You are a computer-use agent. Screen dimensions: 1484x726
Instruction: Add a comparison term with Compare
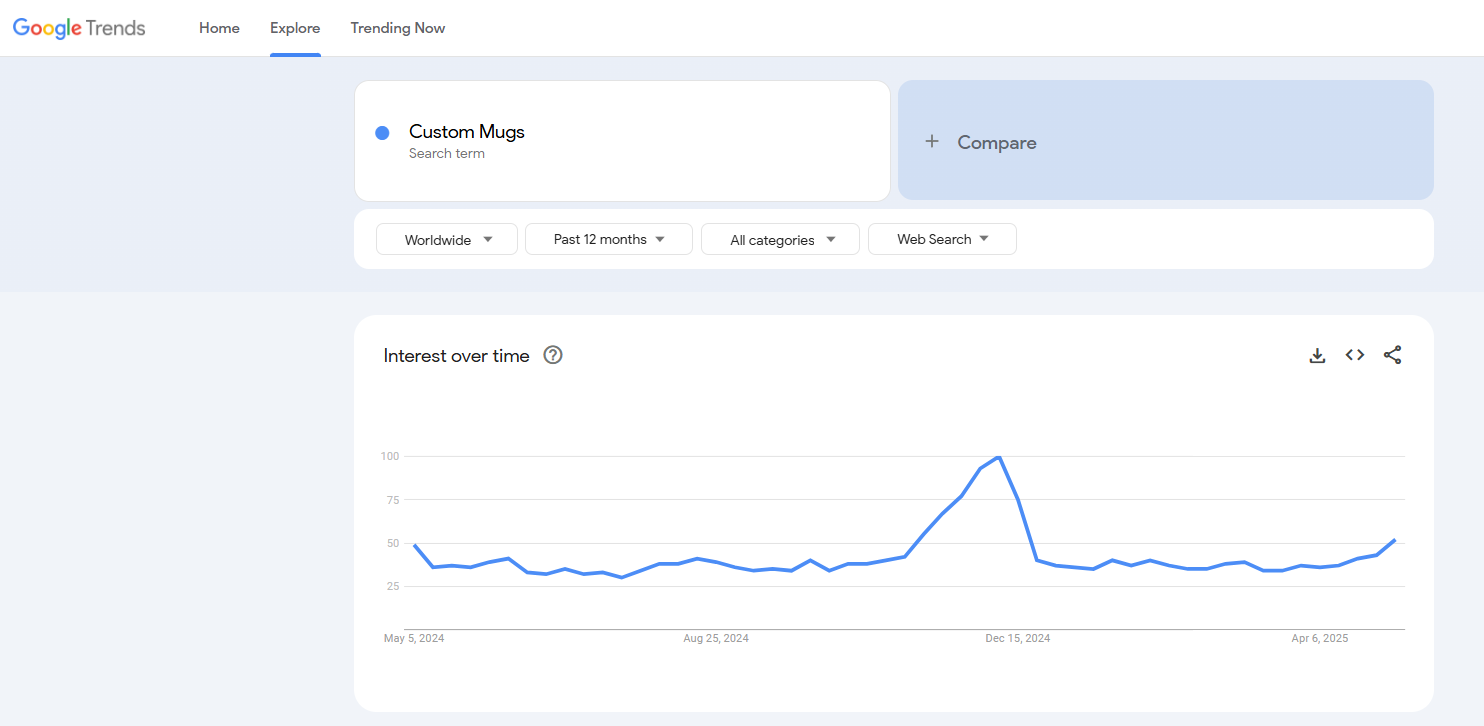(1166, 140)
